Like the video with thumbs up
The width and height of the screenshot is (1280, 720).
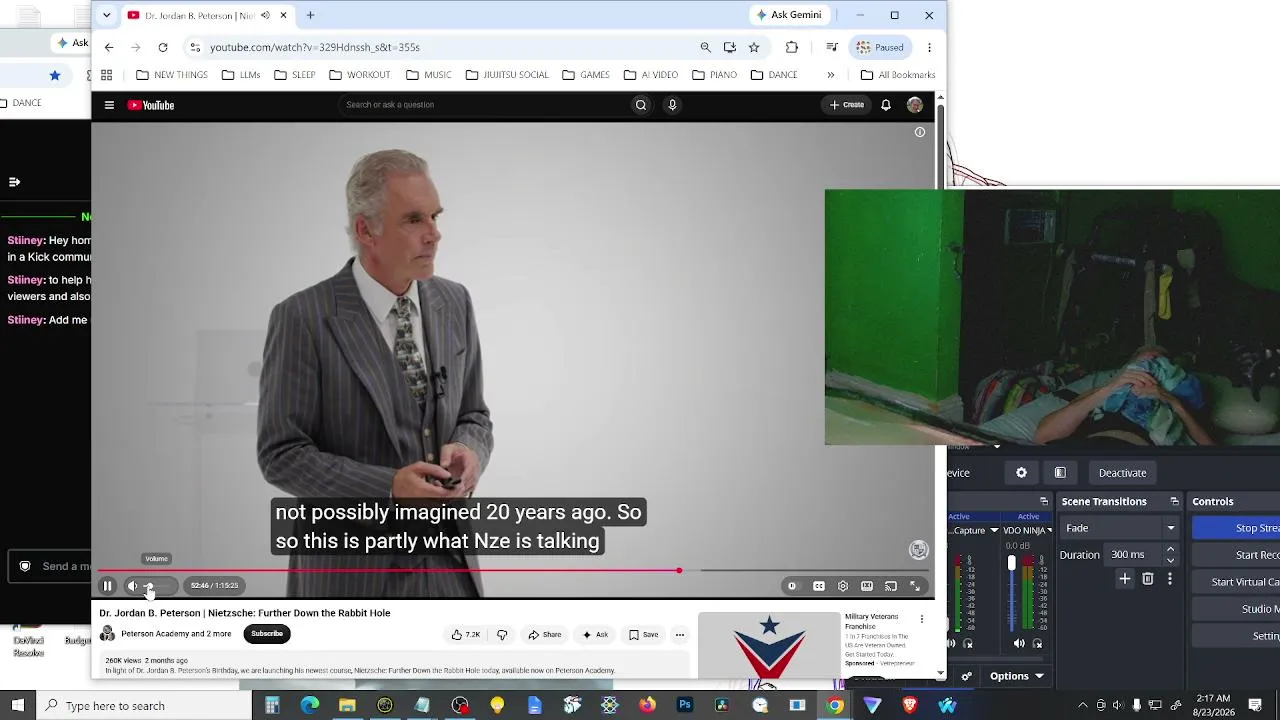465,635
